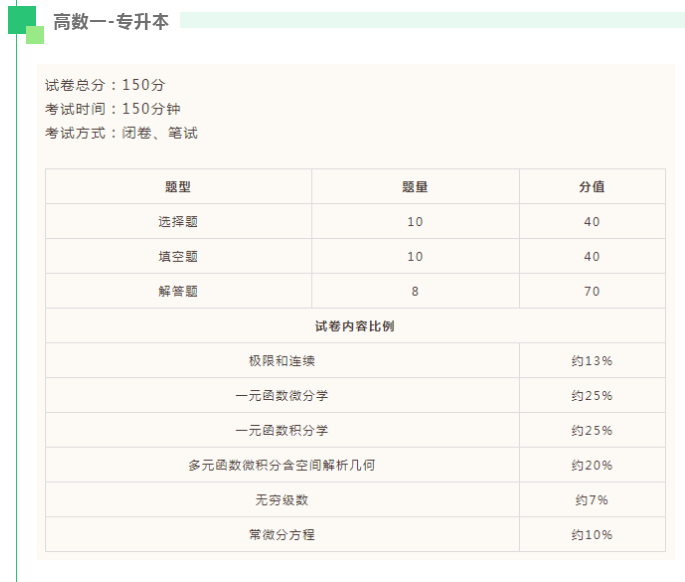
Task: Click the 分值 column header
Action: [x=592, y=187]
